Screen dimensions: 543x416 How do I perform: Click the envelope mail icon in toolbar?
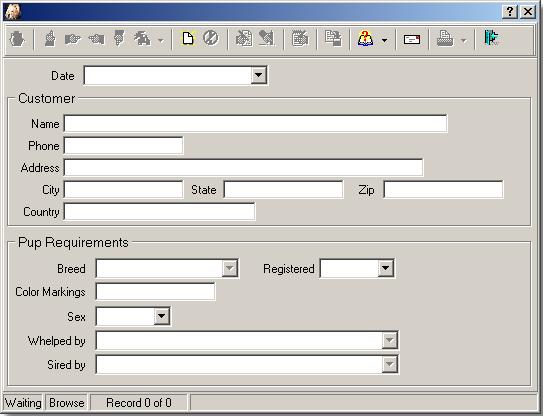click(412, 39)
